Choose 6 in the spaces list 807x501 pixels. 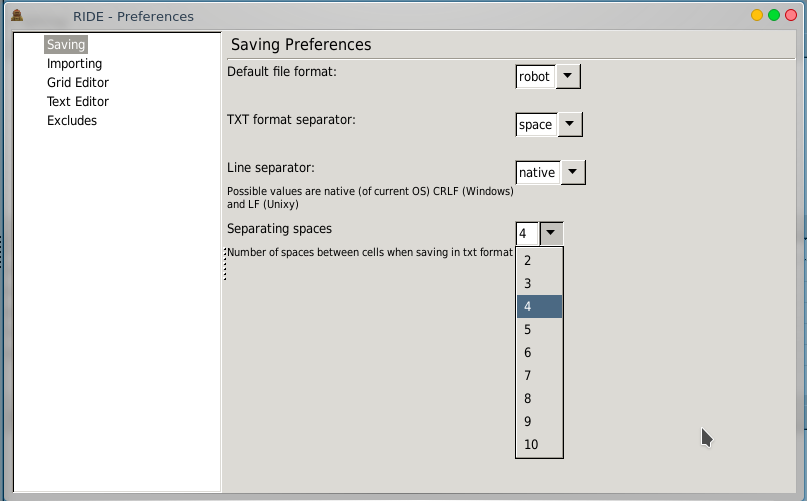click(x=539, y=353)
